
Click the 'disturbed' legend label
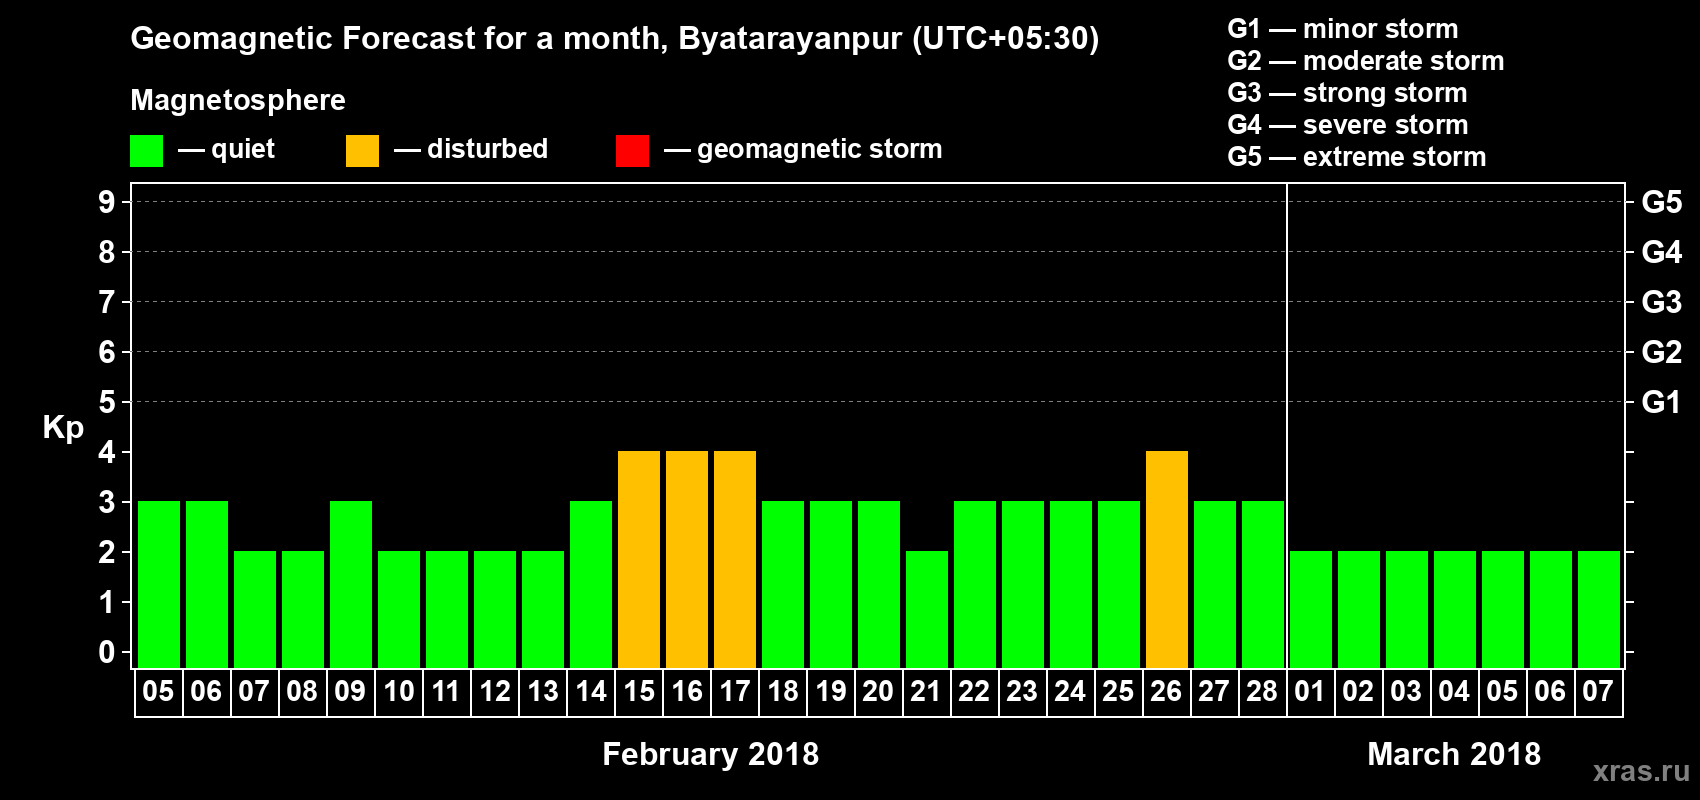tap(488, 149)
